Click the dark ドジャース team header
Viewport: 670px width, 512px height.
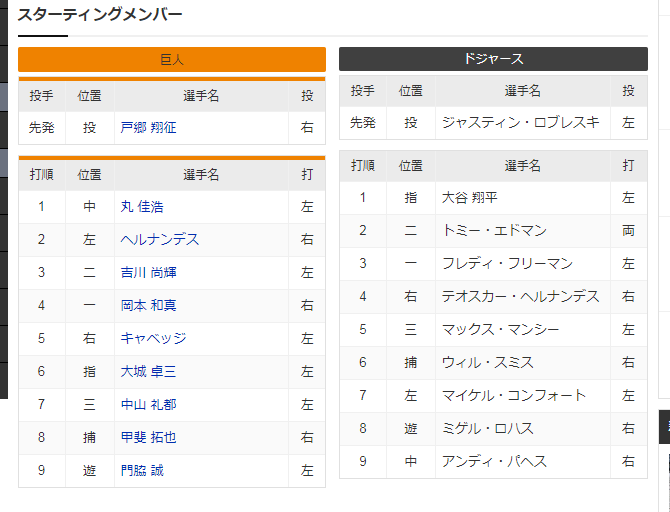tap(493, 59)
